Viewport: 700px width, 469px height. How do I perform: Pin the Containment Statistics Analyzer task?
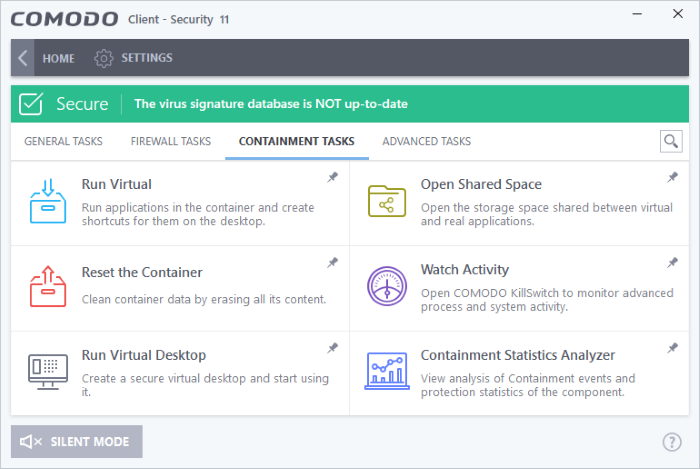click(672, 348)
